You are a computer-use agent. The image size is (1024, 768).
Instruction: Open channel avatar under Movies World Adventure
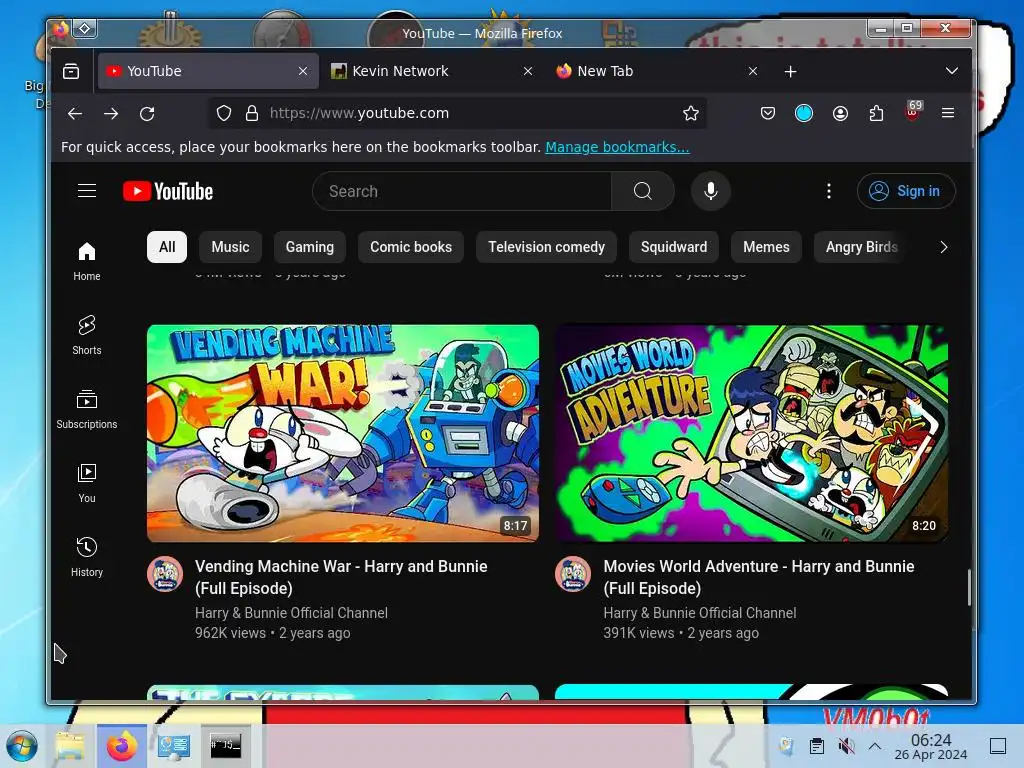573,574
